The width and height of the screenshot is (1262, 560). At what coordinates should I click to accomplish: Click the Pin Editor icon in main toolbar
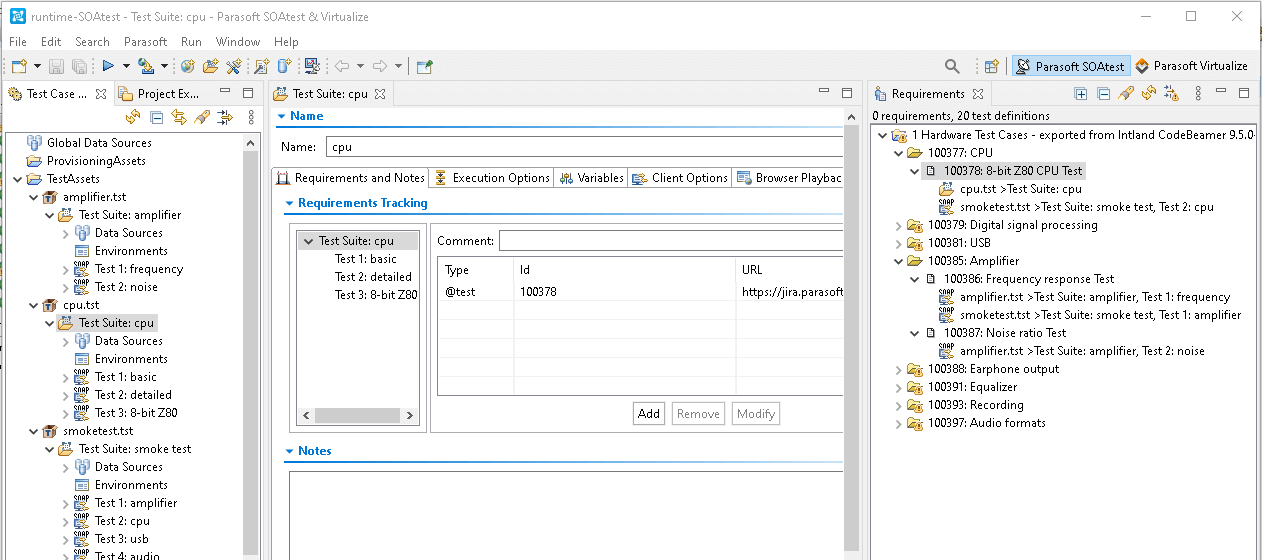[425, 66]
